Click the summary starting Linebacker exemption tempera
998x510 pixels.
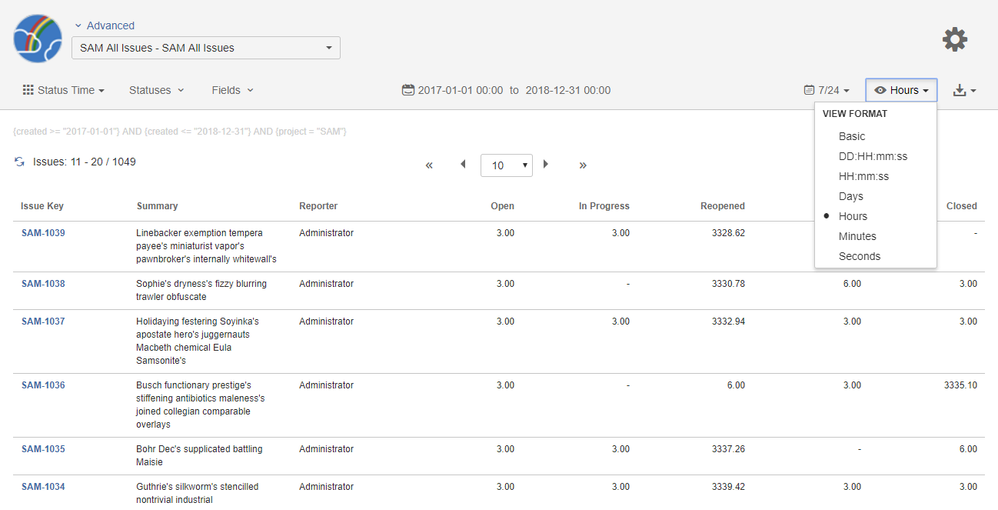tap(206, 246)
